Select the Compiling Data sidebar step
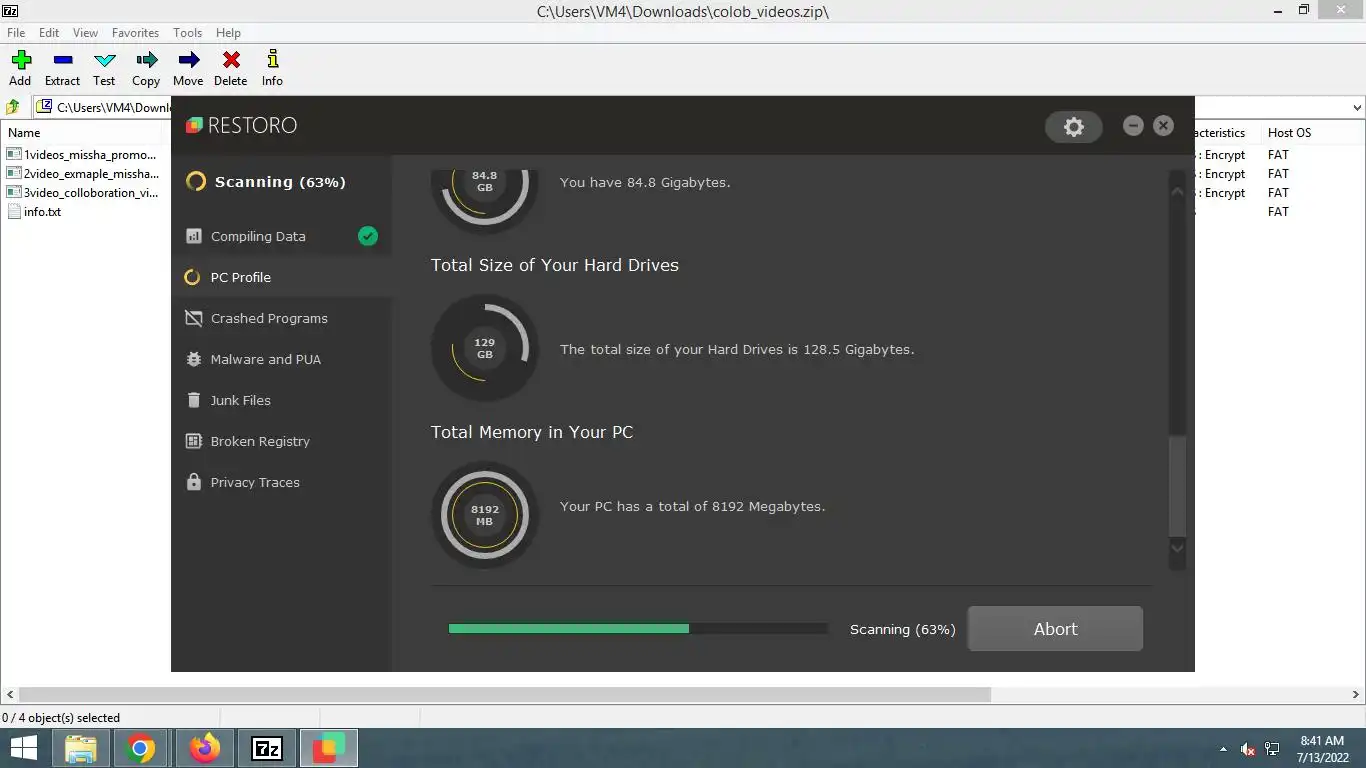 click(x=281, y=236)
